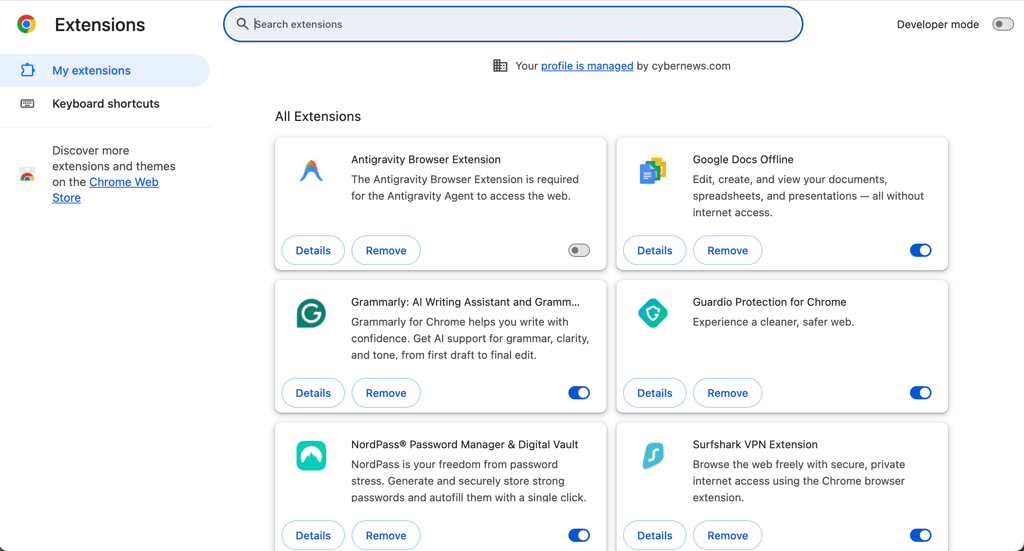Enable the Antigravity Browser Extension
This screenshot has width=1024, height=551.
579,250
